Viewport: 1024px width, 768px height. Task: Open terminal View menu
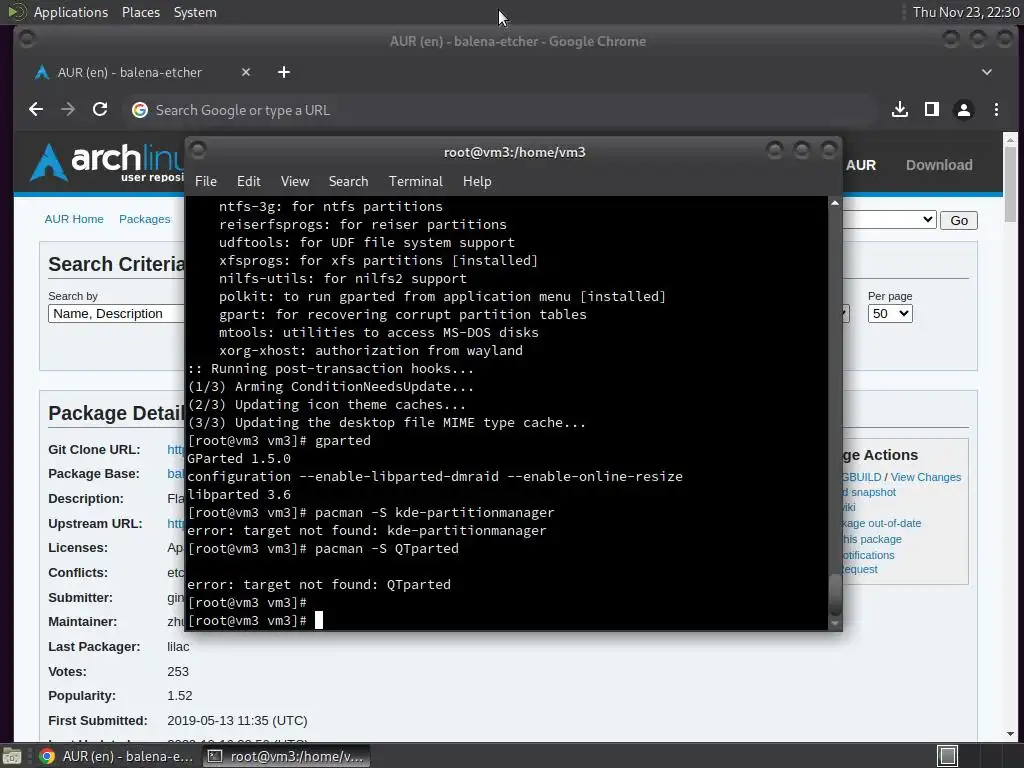pos(295,182)
